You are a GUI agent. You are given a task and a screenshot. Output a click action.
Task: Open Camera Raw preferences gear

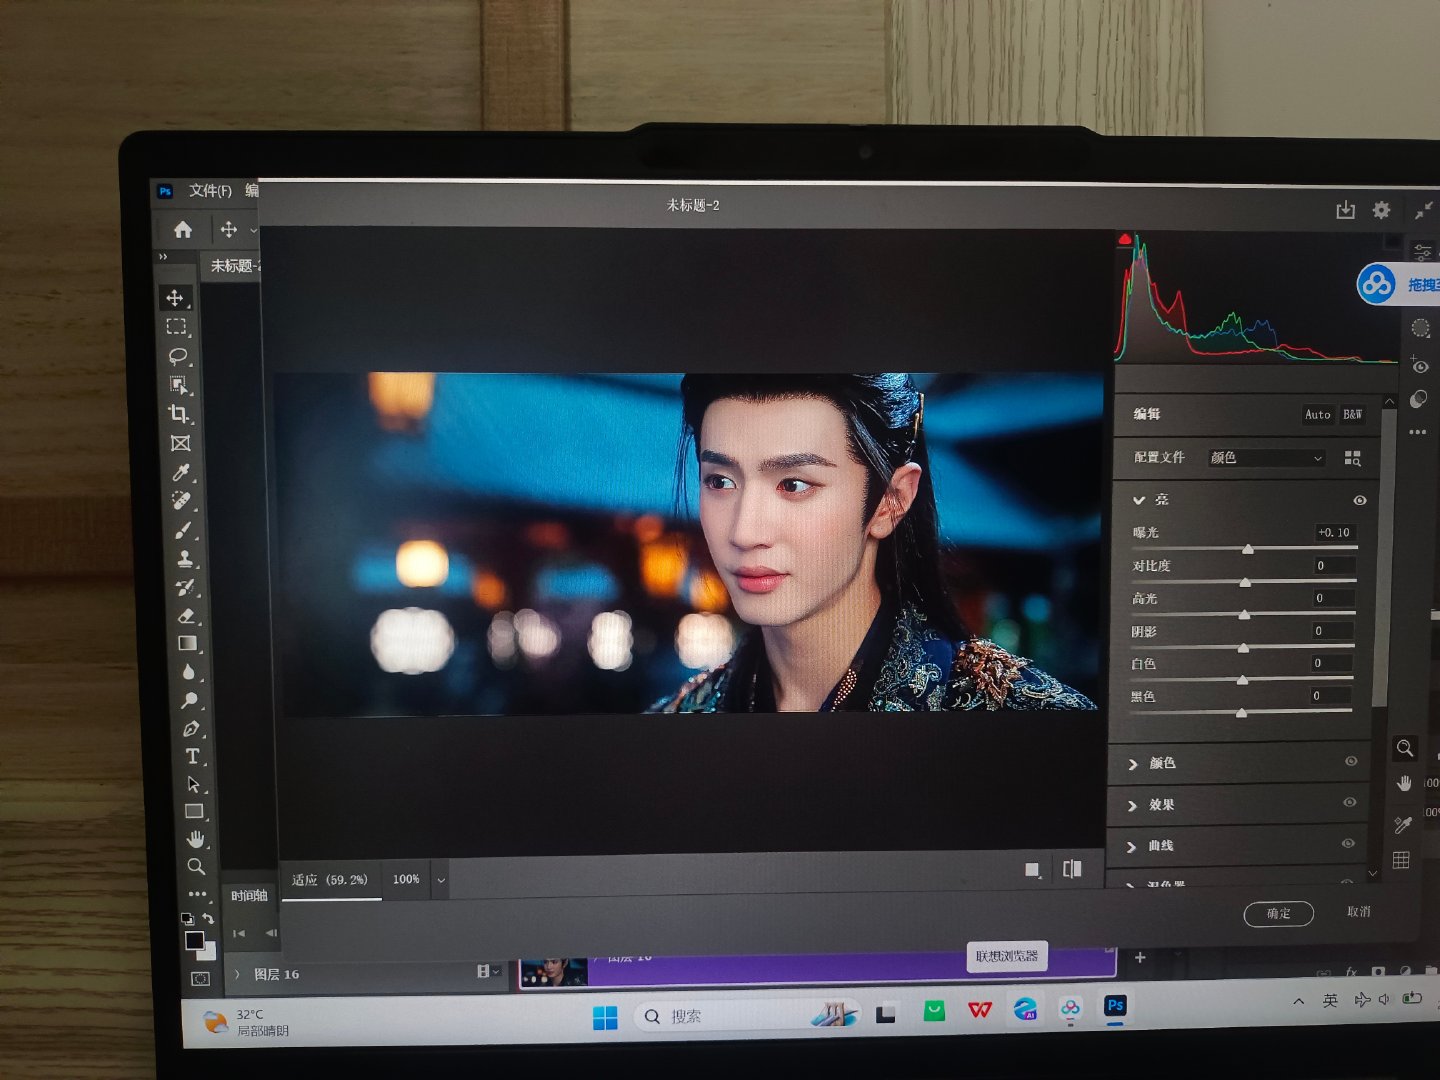pyautogui.click(x=1381, y=210)
